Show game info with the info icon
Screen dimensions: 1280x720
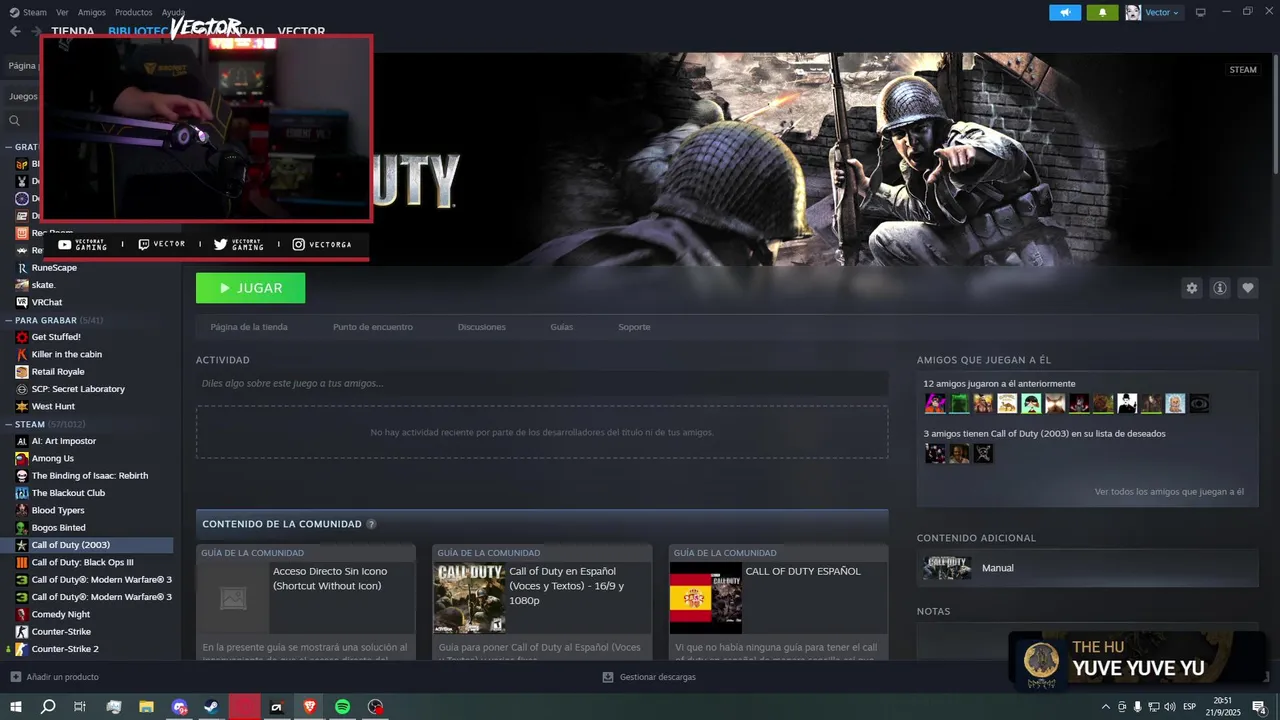[x=1220, y=288]
